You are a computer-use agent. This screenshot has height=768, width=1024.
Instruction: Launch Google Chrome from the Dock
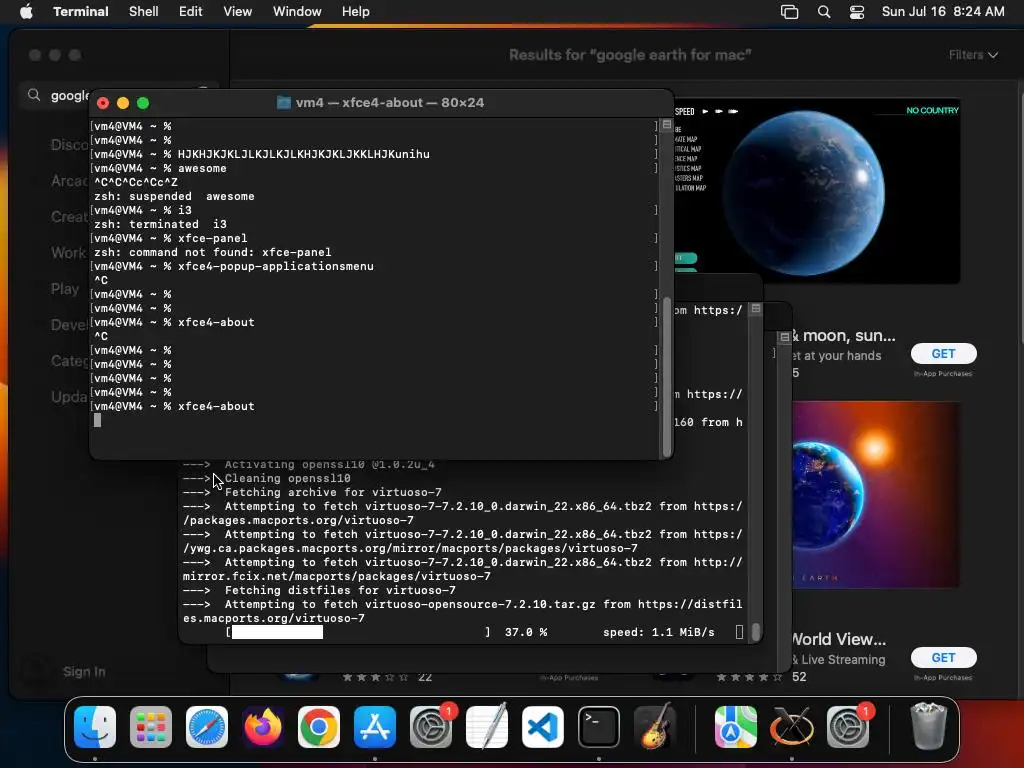(x=319, y=726)
